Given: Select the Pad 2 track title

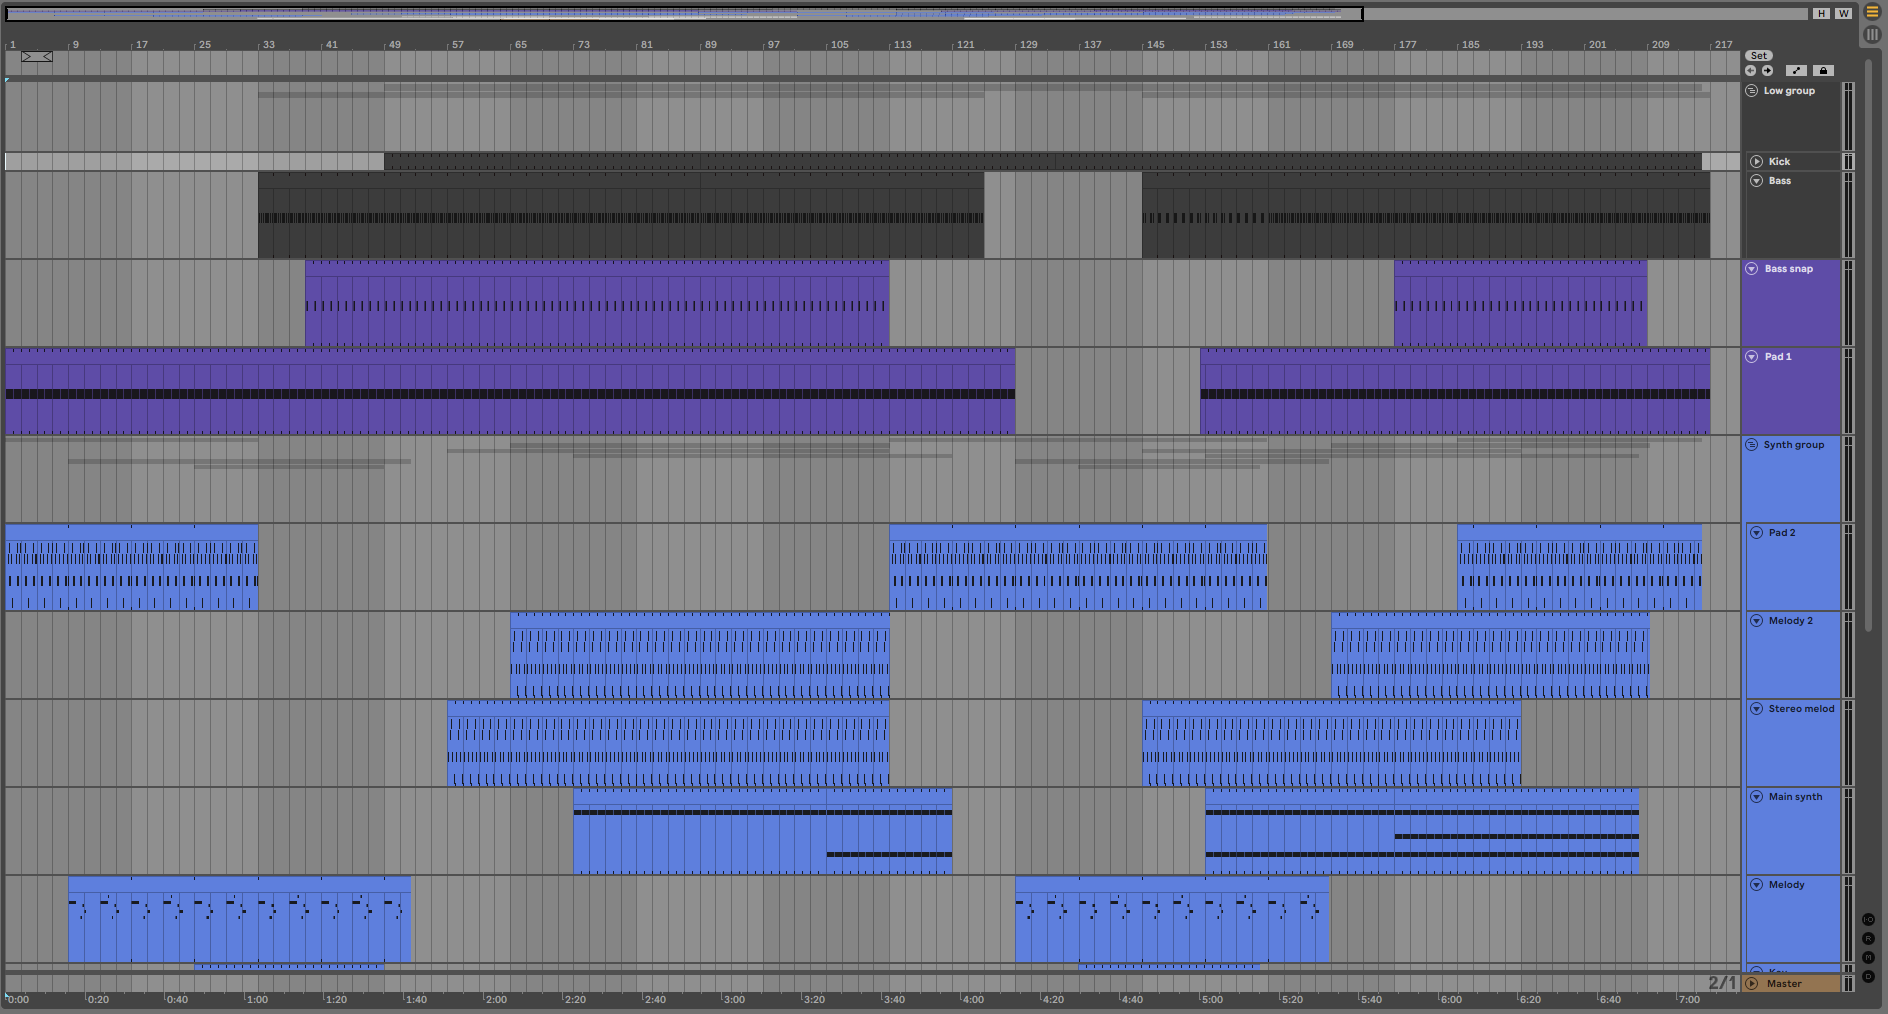Looking at the screenshot, I should (1782, 533).
